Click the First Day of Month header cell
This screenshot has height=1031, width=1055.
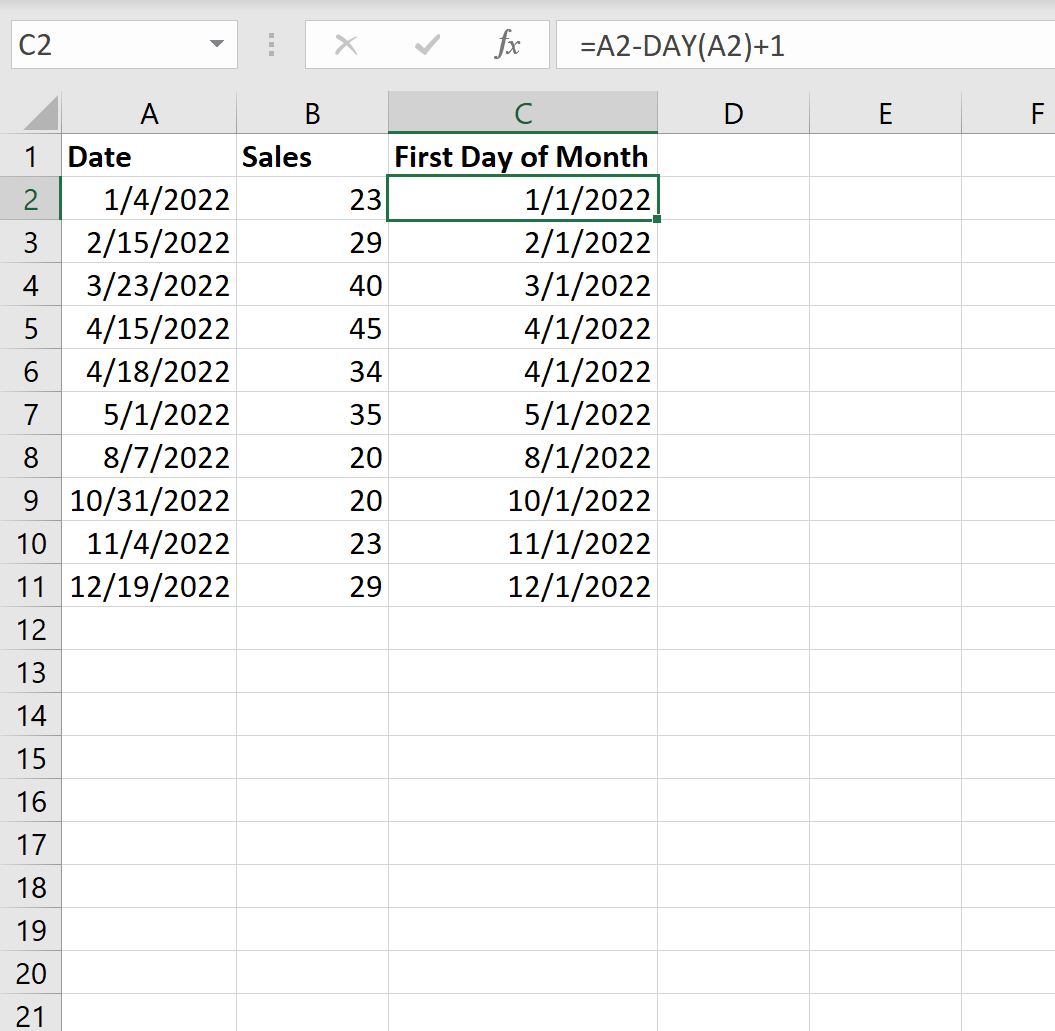(523, 156)
